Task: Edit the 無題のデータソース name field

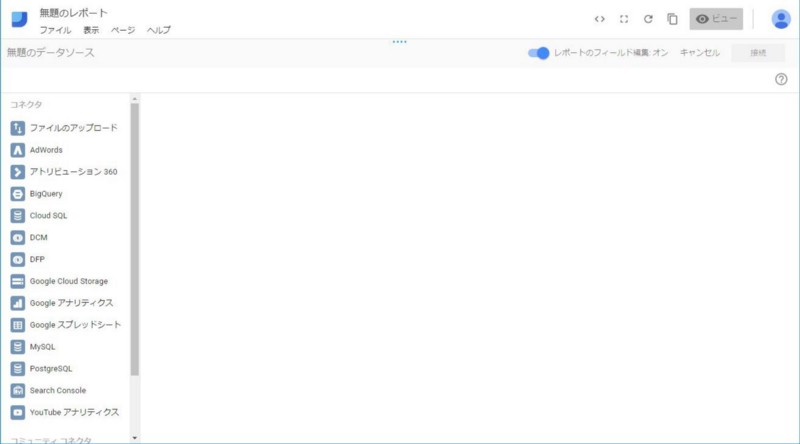Action: click(51, 53)
